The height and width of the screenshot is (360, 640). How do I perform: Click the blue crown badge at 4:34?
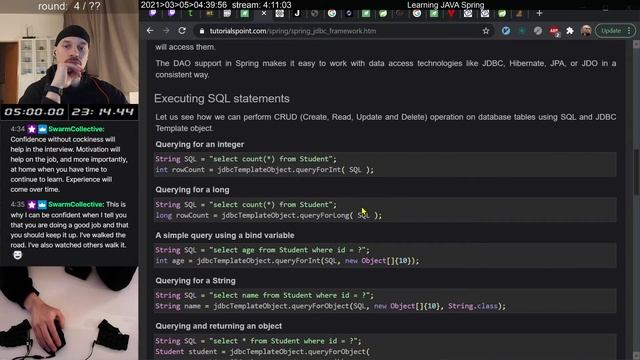coord(42,129)
